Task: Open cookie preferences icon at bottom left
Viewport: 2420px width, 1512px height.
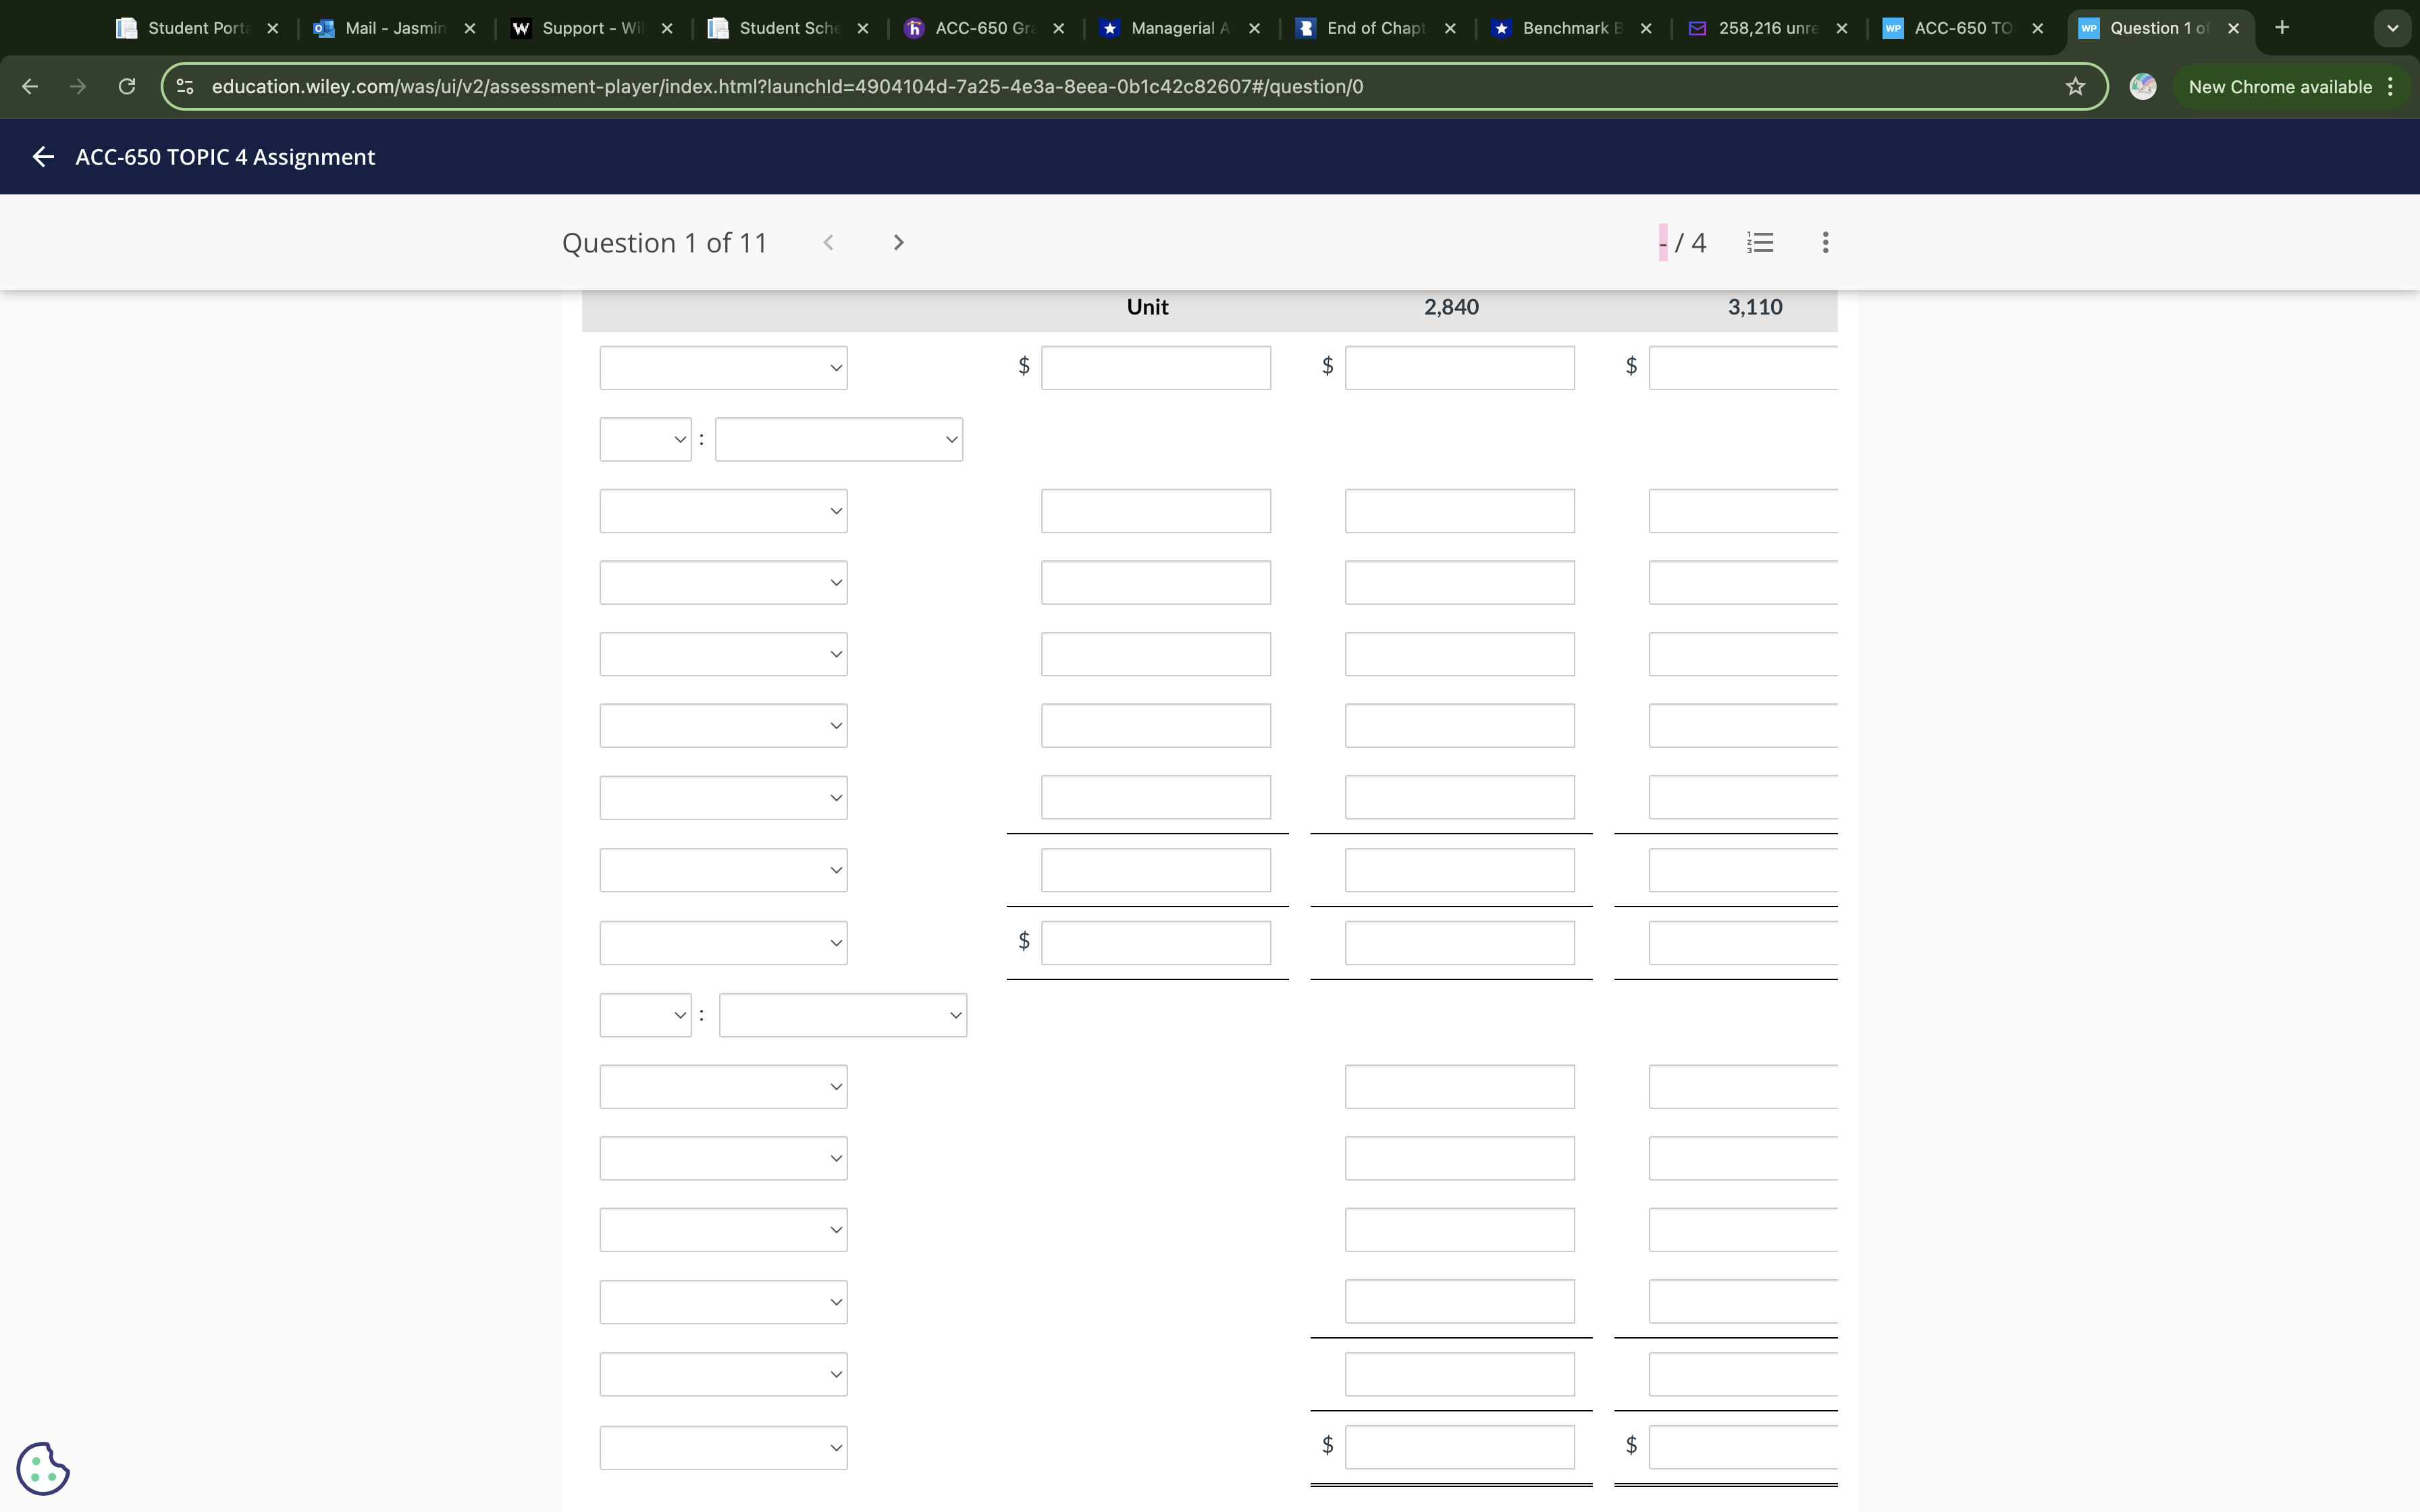Action: pyautogui.click(x=43, y=1468)
